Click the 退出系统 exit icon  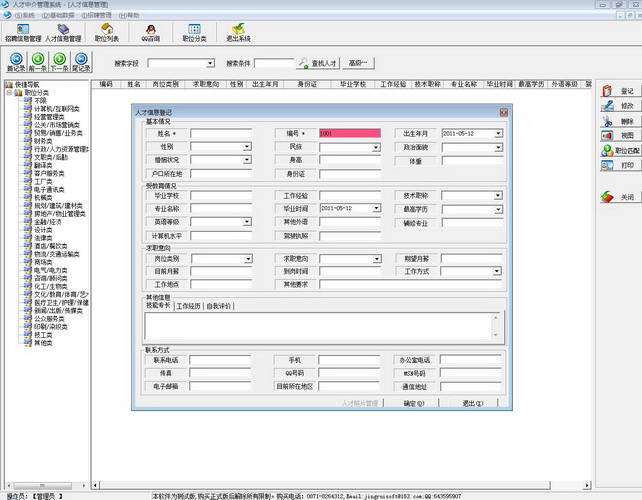[238, 33]
